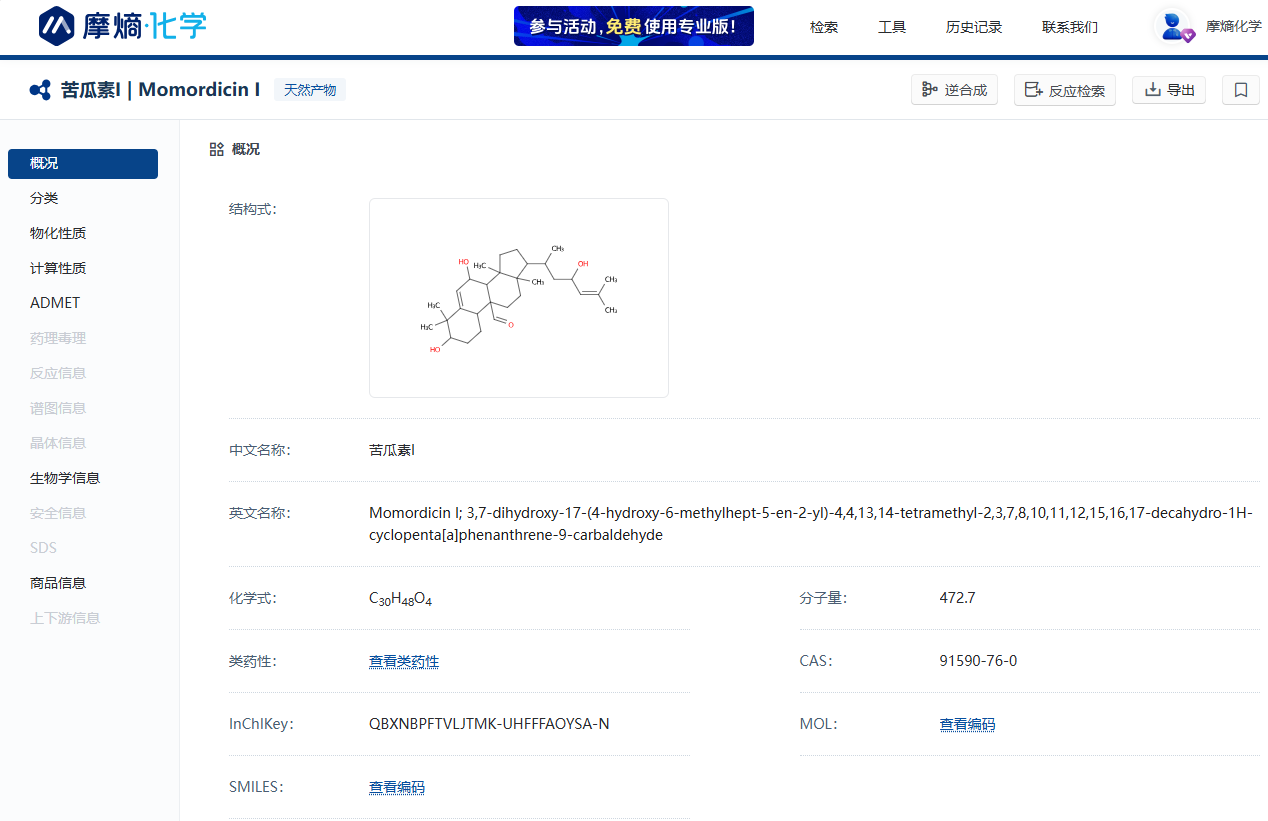Go to 历史记录 history
This screenshot has width=1268, height=821.
point(973,27)
